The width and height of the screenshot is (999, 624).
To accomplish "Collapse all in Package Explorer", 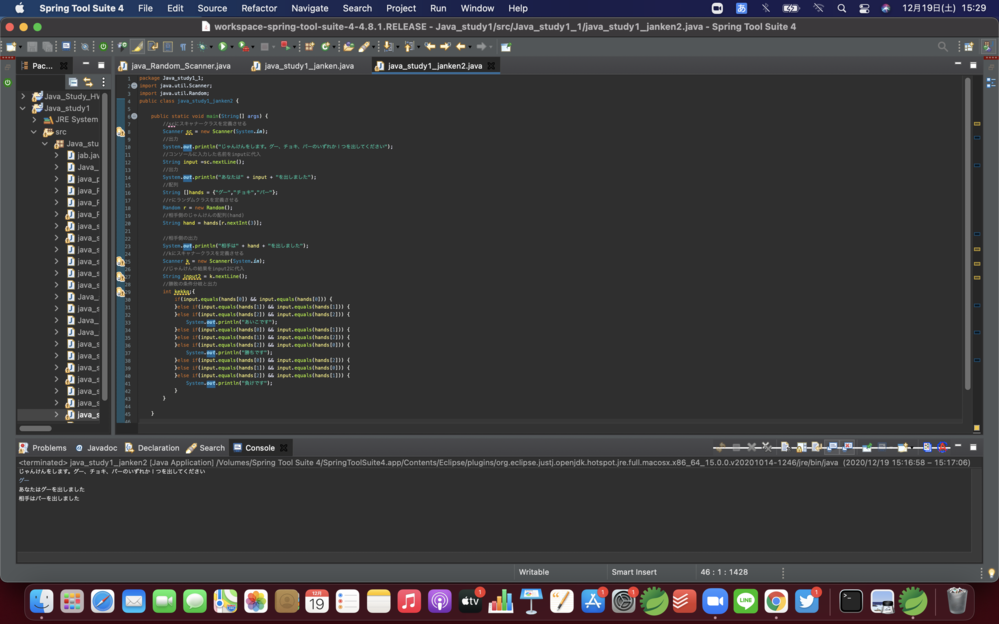I will 73,82.
